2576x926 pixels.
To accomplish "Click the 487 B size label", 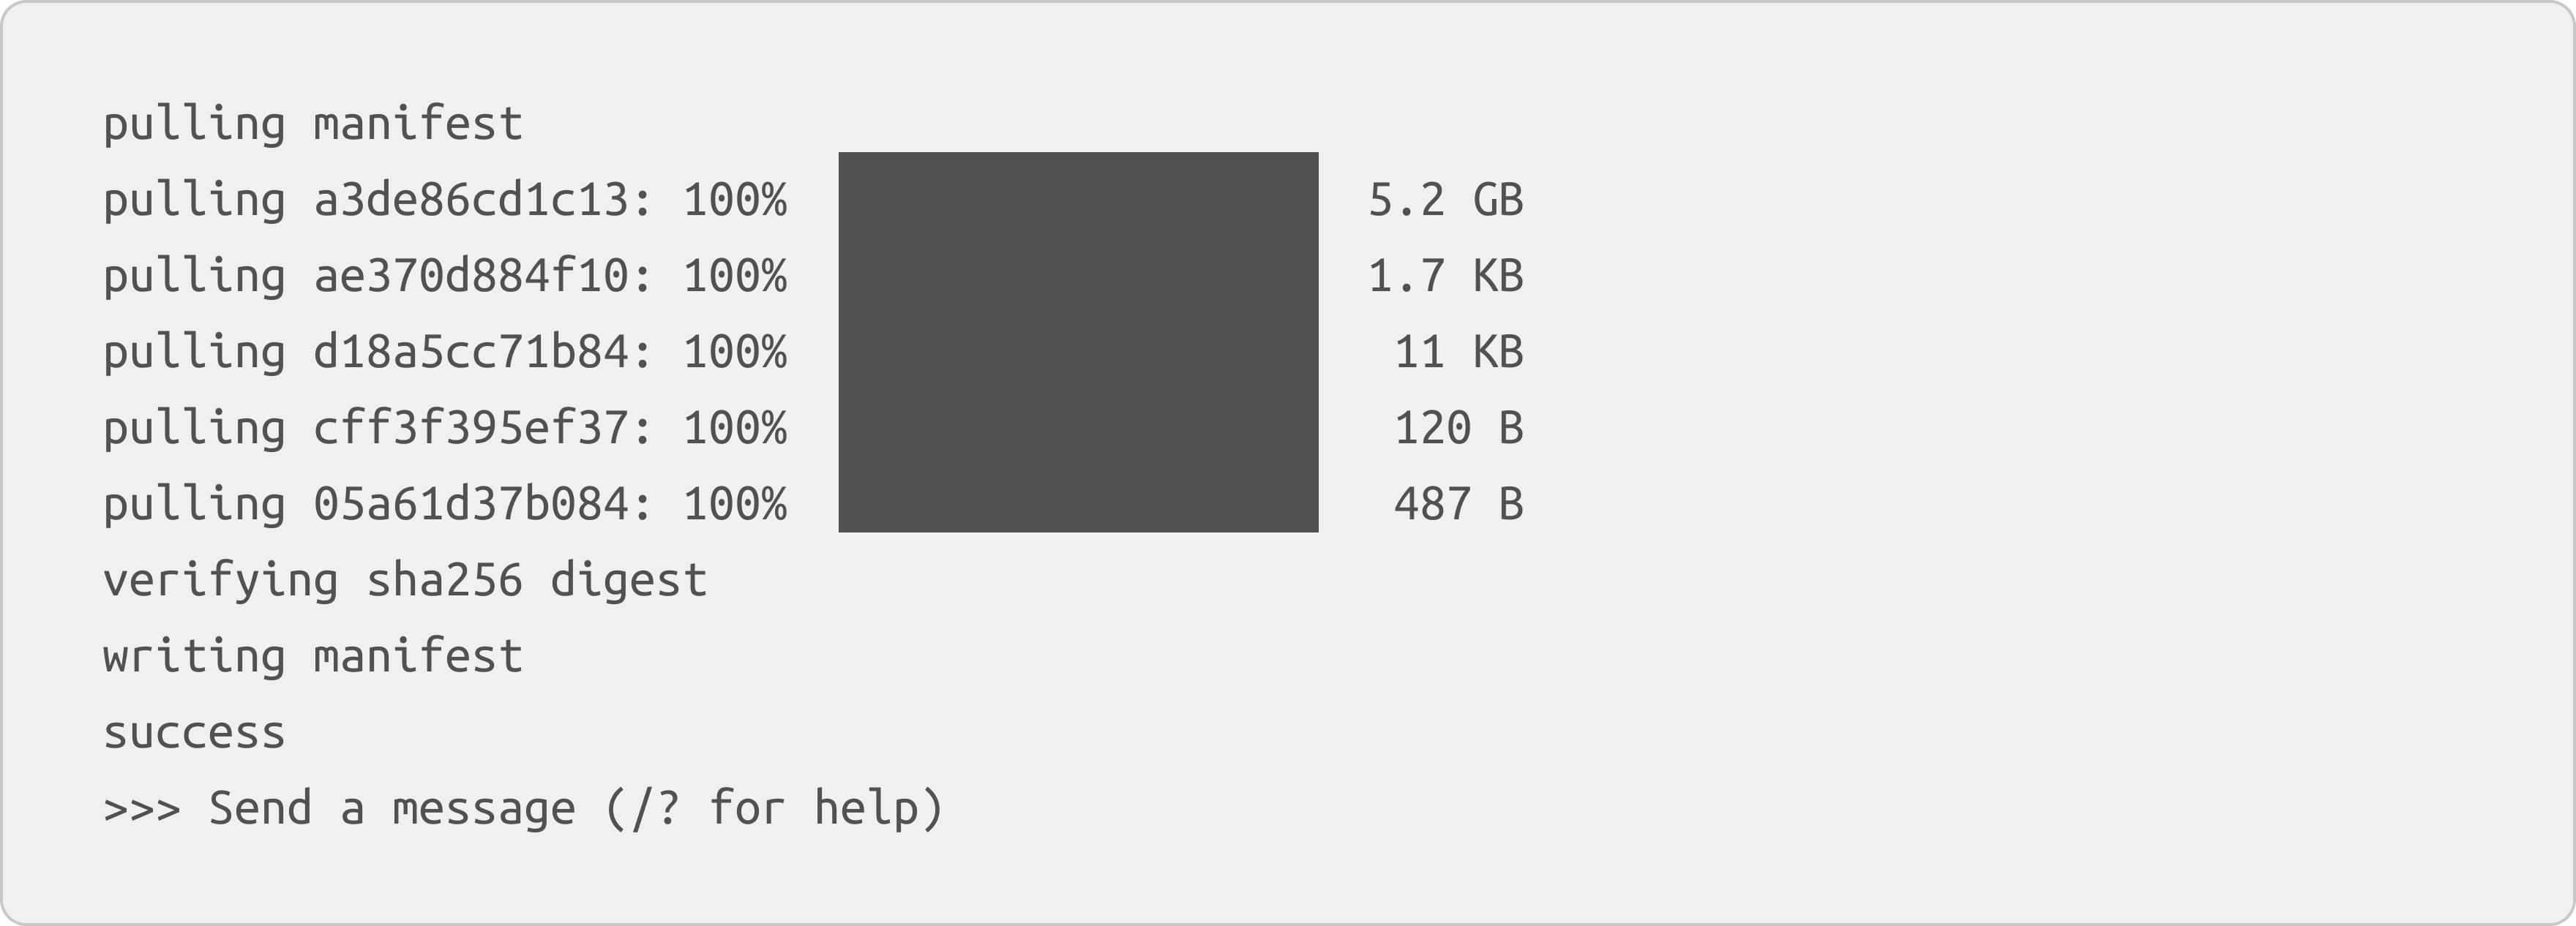I will click(x=1459, y=504).
